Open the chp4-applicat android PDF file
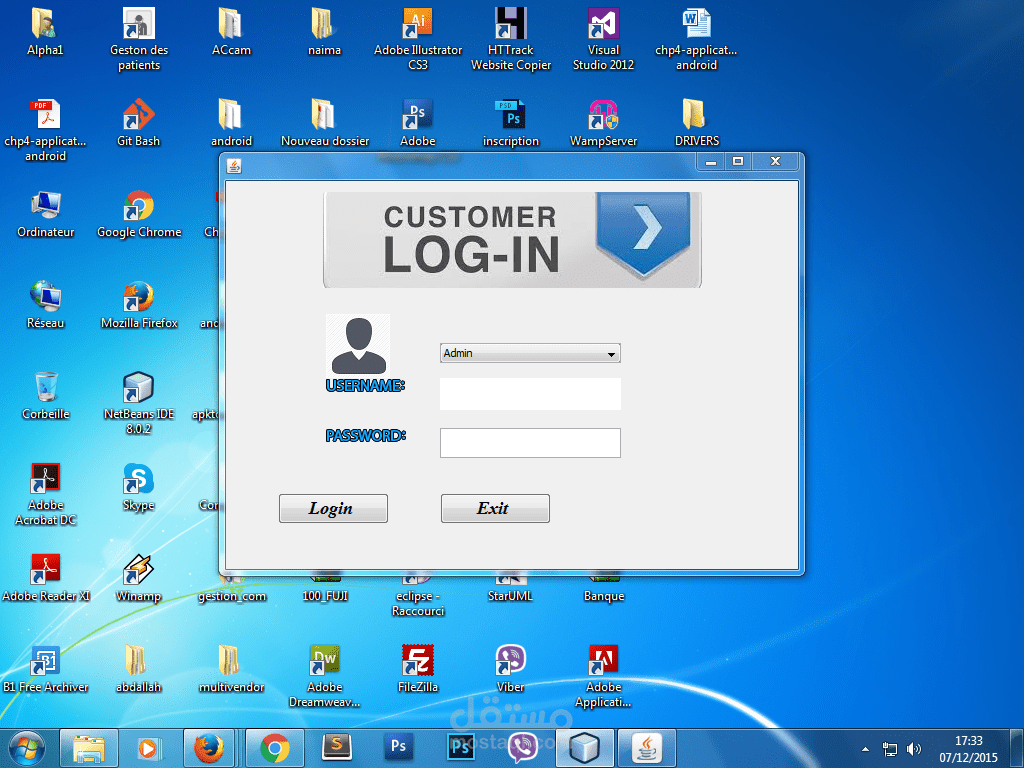The height and width of the screenshot is (768, 1024). tap(45, 130)
